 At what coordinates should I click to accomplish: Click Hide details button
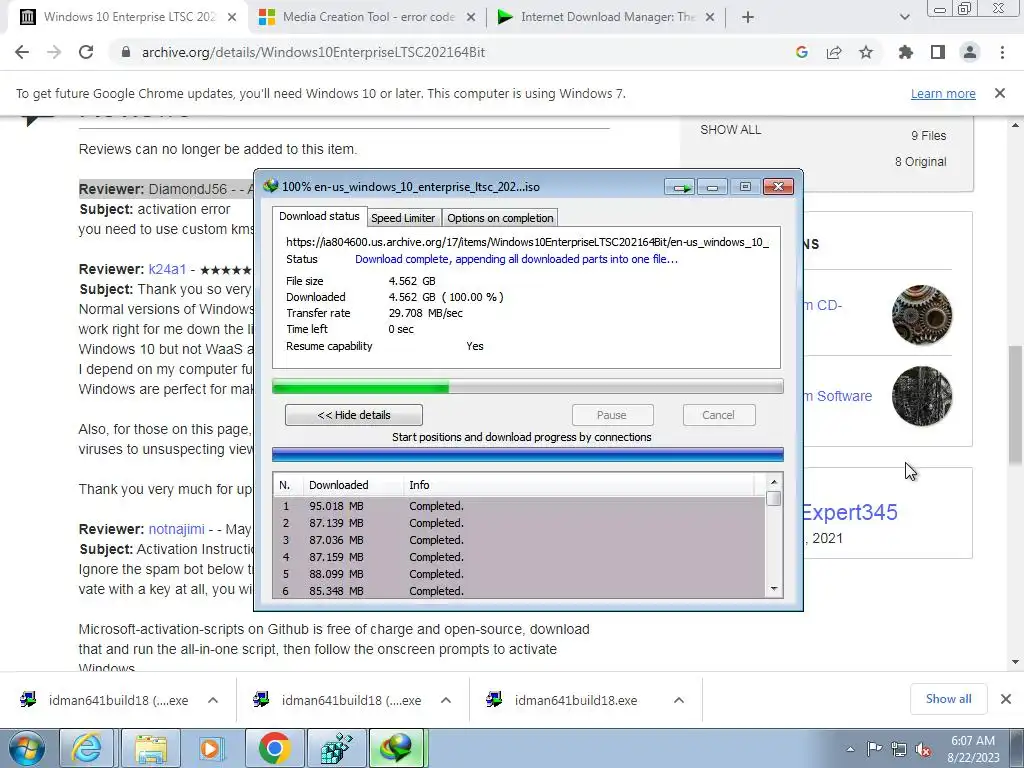point(354,415)
